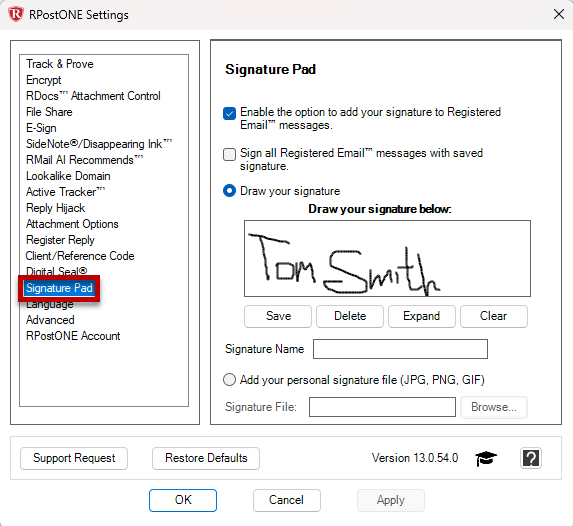The height and width of the screenshot is (526, 573).
Task: Open RDocs Attachment Control settings
Action: click(x=93, y=96)
